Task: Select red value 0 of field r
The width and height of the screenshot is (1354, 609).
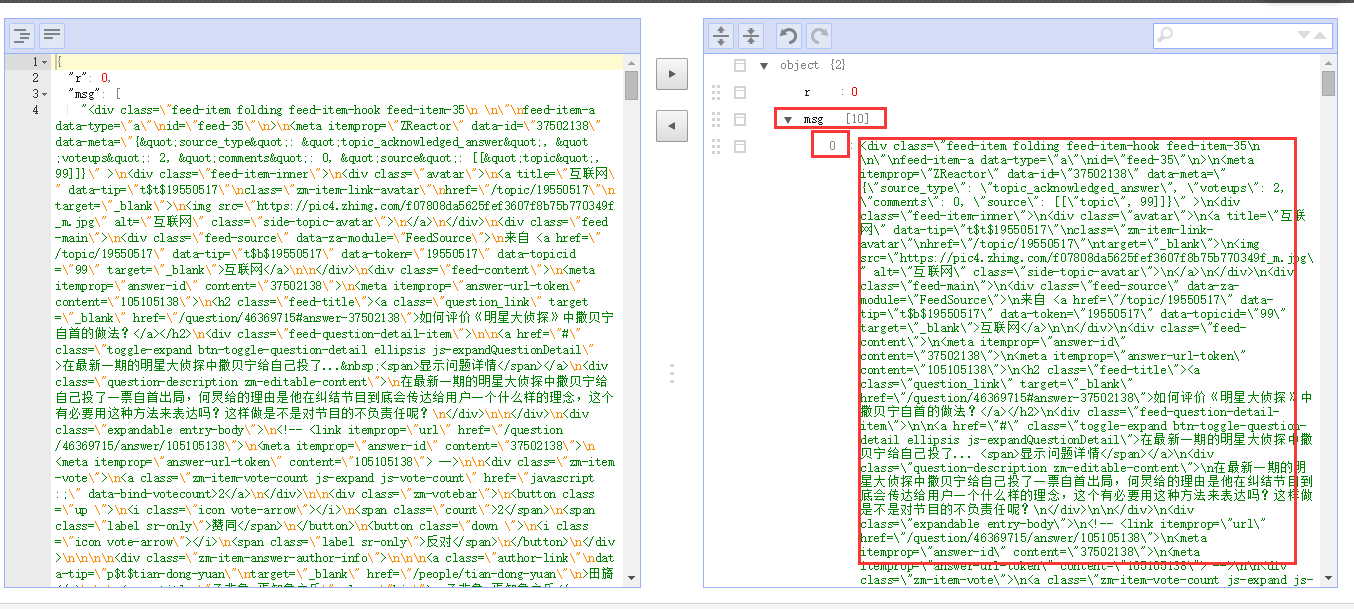Action: [x=854, y=92]
